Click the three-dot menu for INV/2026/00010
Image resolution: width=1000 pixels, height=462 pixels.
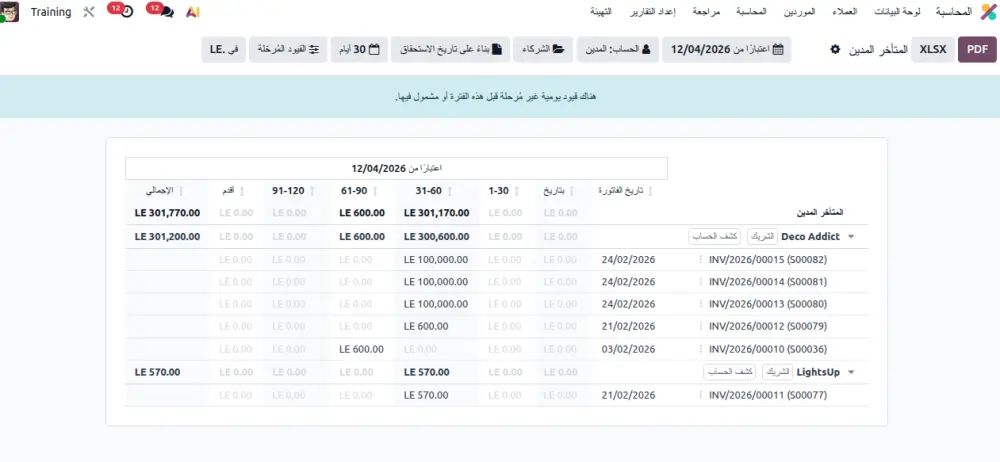pyautogui.click(x=700, y=349)
